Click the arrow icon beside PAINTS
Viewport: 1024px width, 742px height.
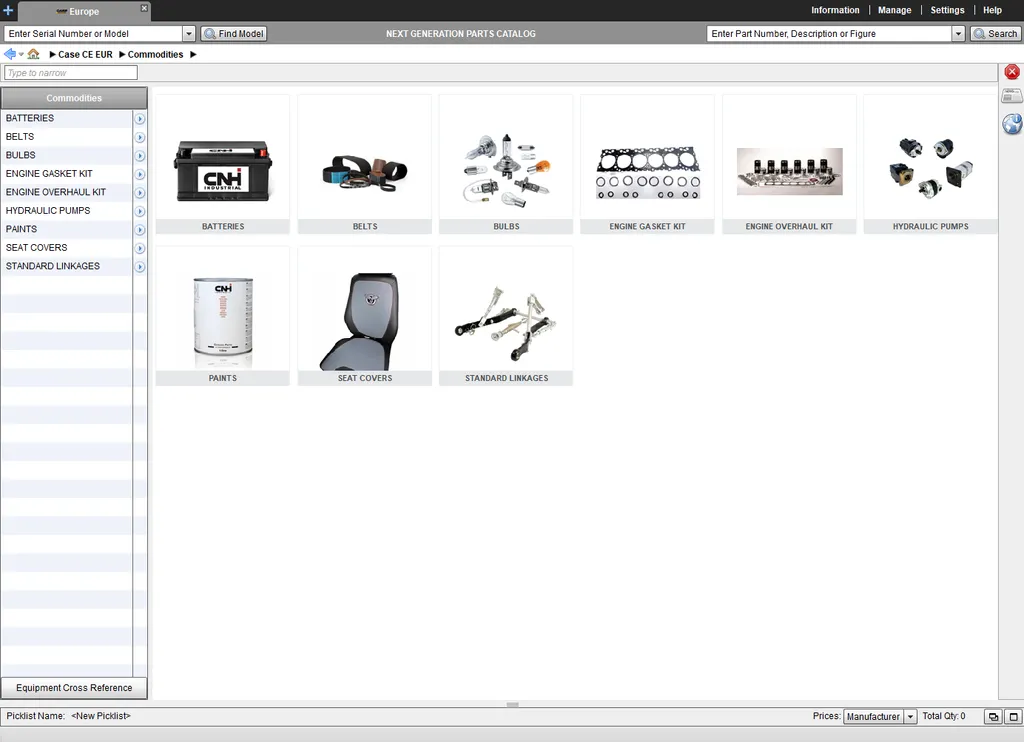pos(140,230)
